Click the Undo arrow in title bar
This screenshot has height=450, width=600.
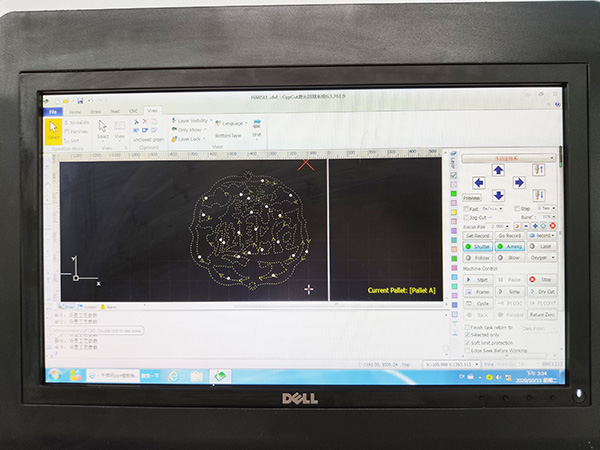[x=91, y=101]
